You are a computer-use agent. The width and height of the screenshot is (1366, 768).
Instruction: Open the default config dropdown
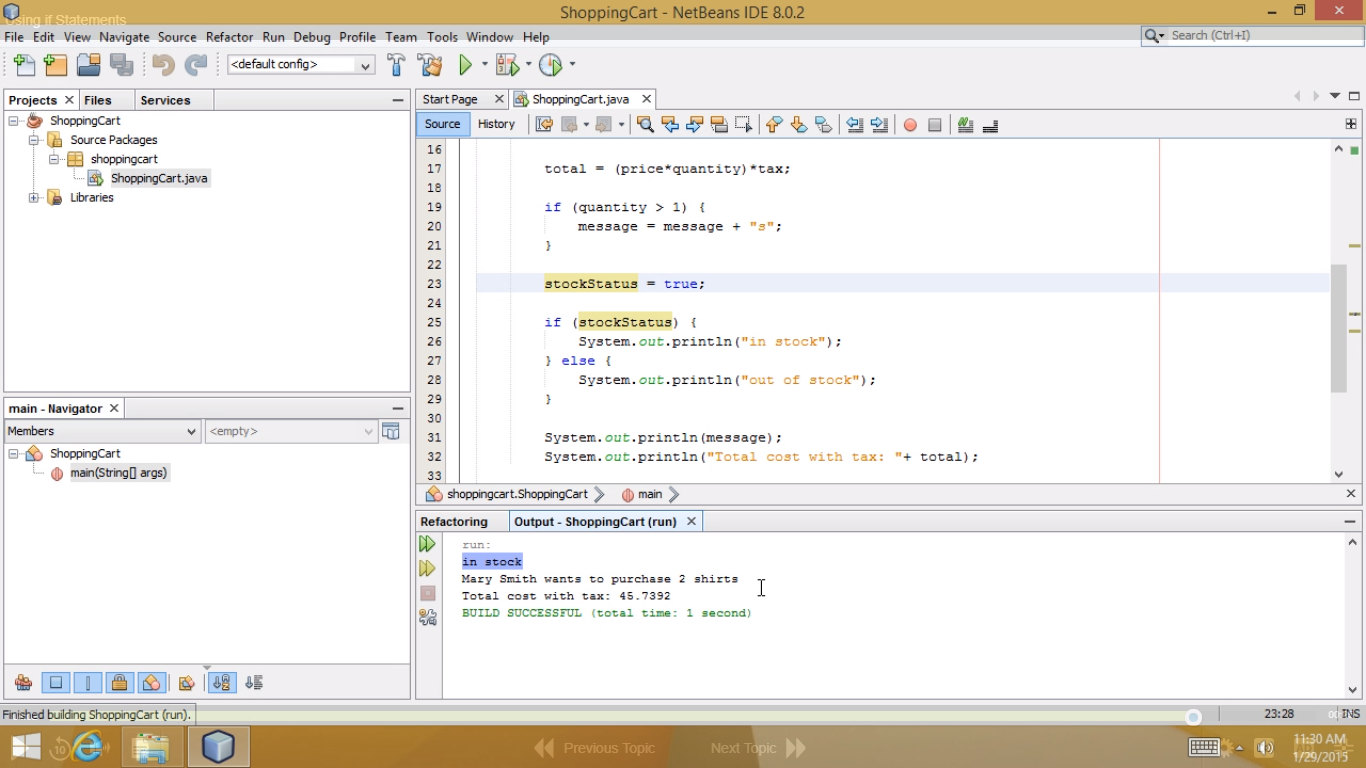coord(301,65)
